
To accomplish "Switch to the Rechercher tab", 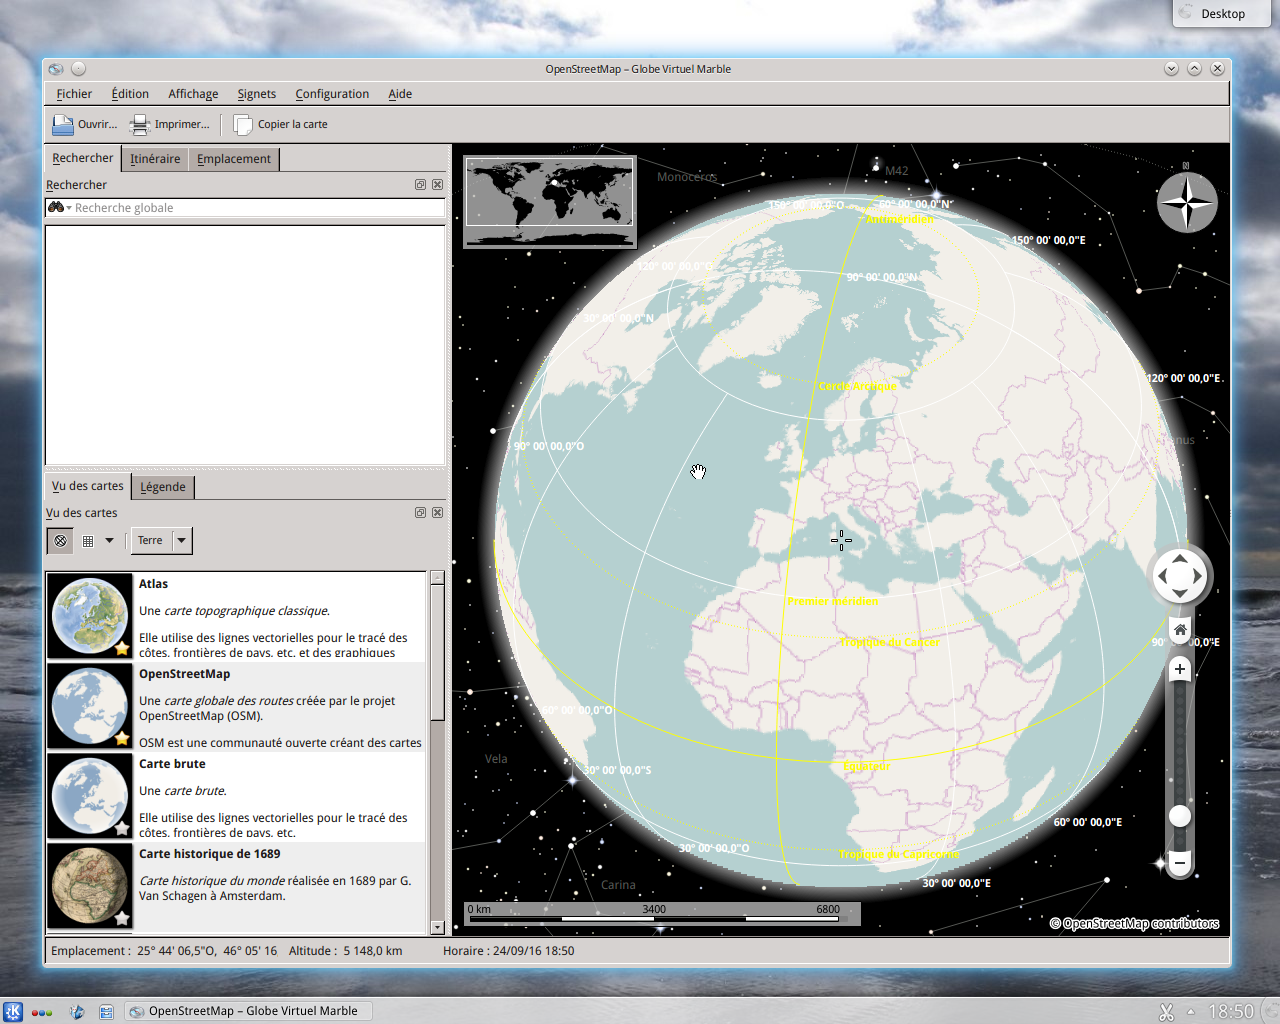I will click(83, 158).
